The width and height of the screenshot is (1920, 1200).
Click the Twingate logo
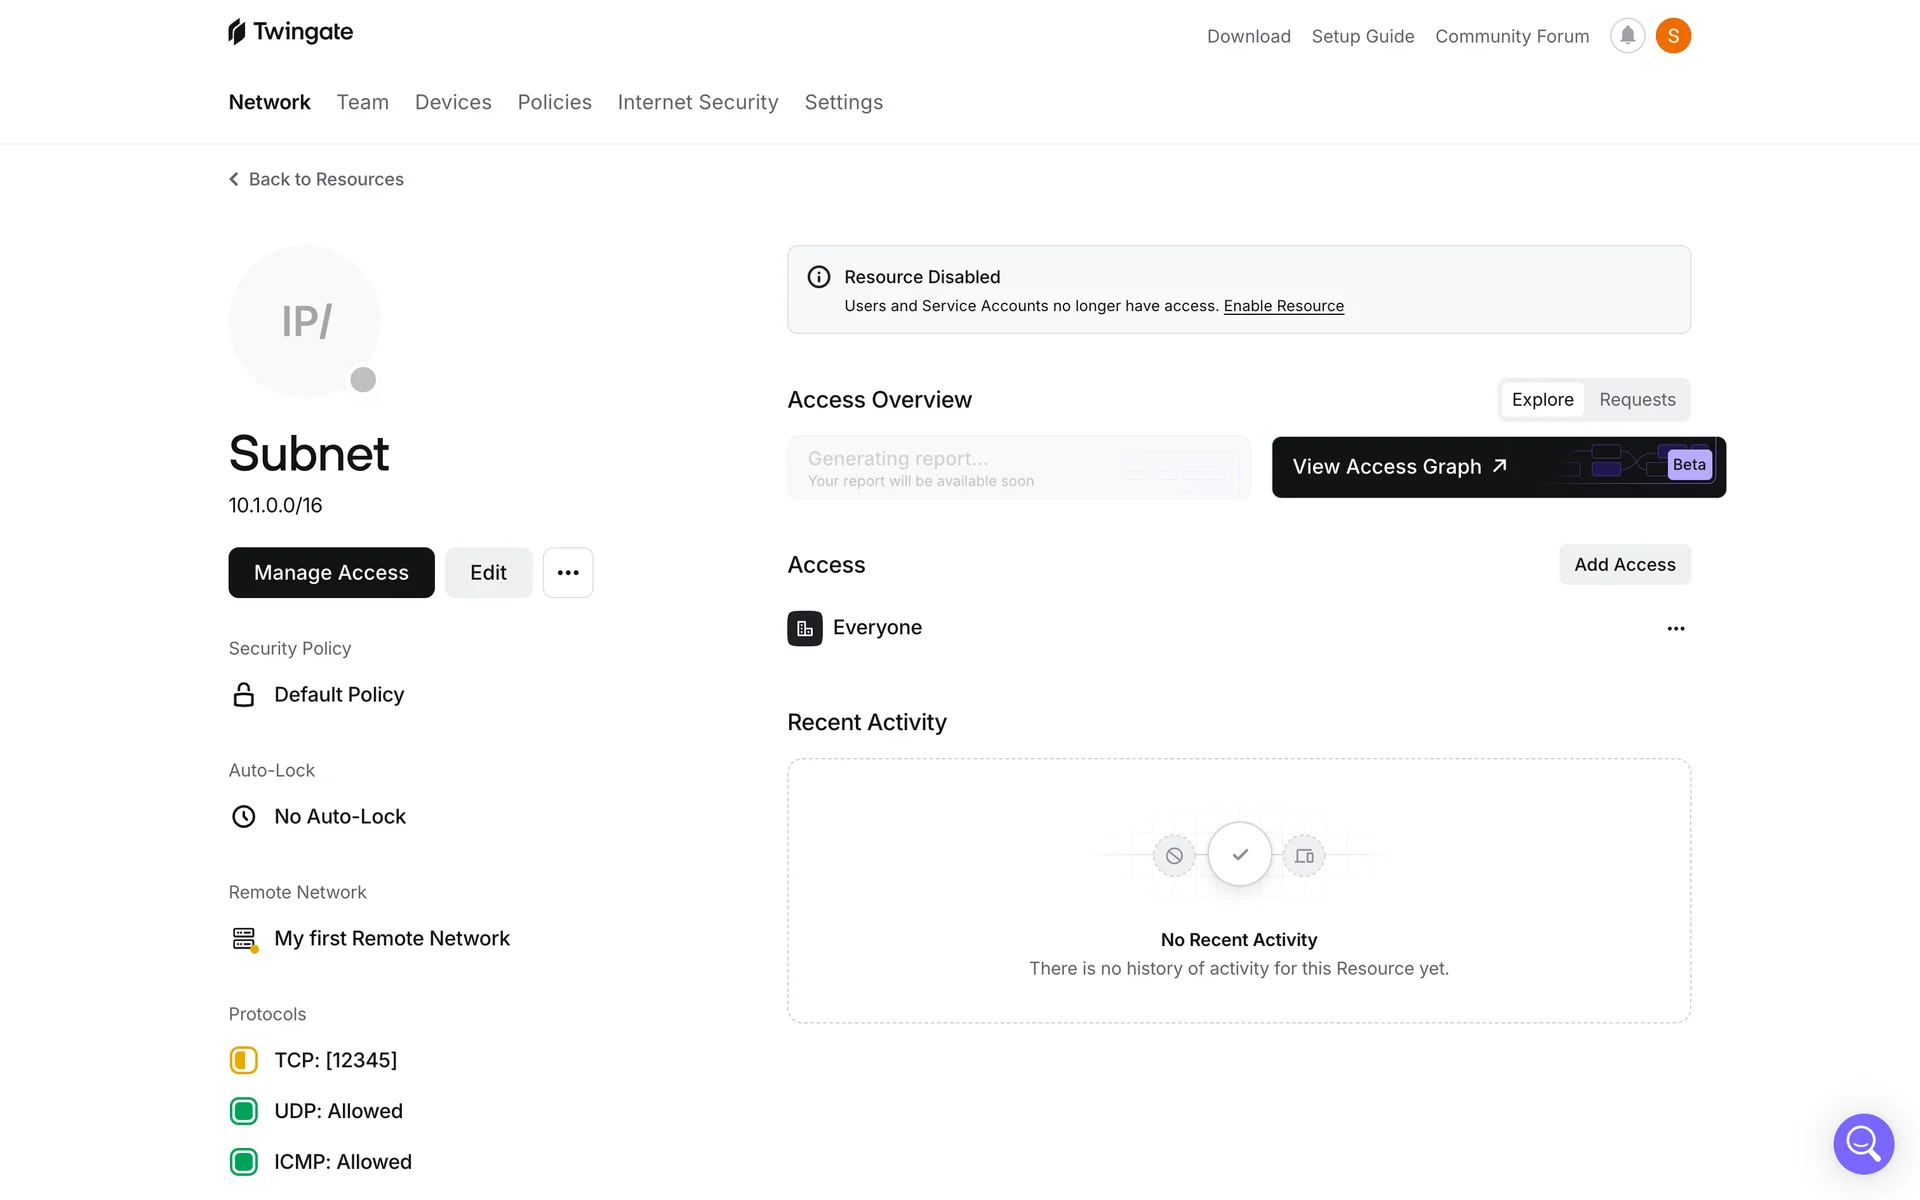click(x=290, y=32)
